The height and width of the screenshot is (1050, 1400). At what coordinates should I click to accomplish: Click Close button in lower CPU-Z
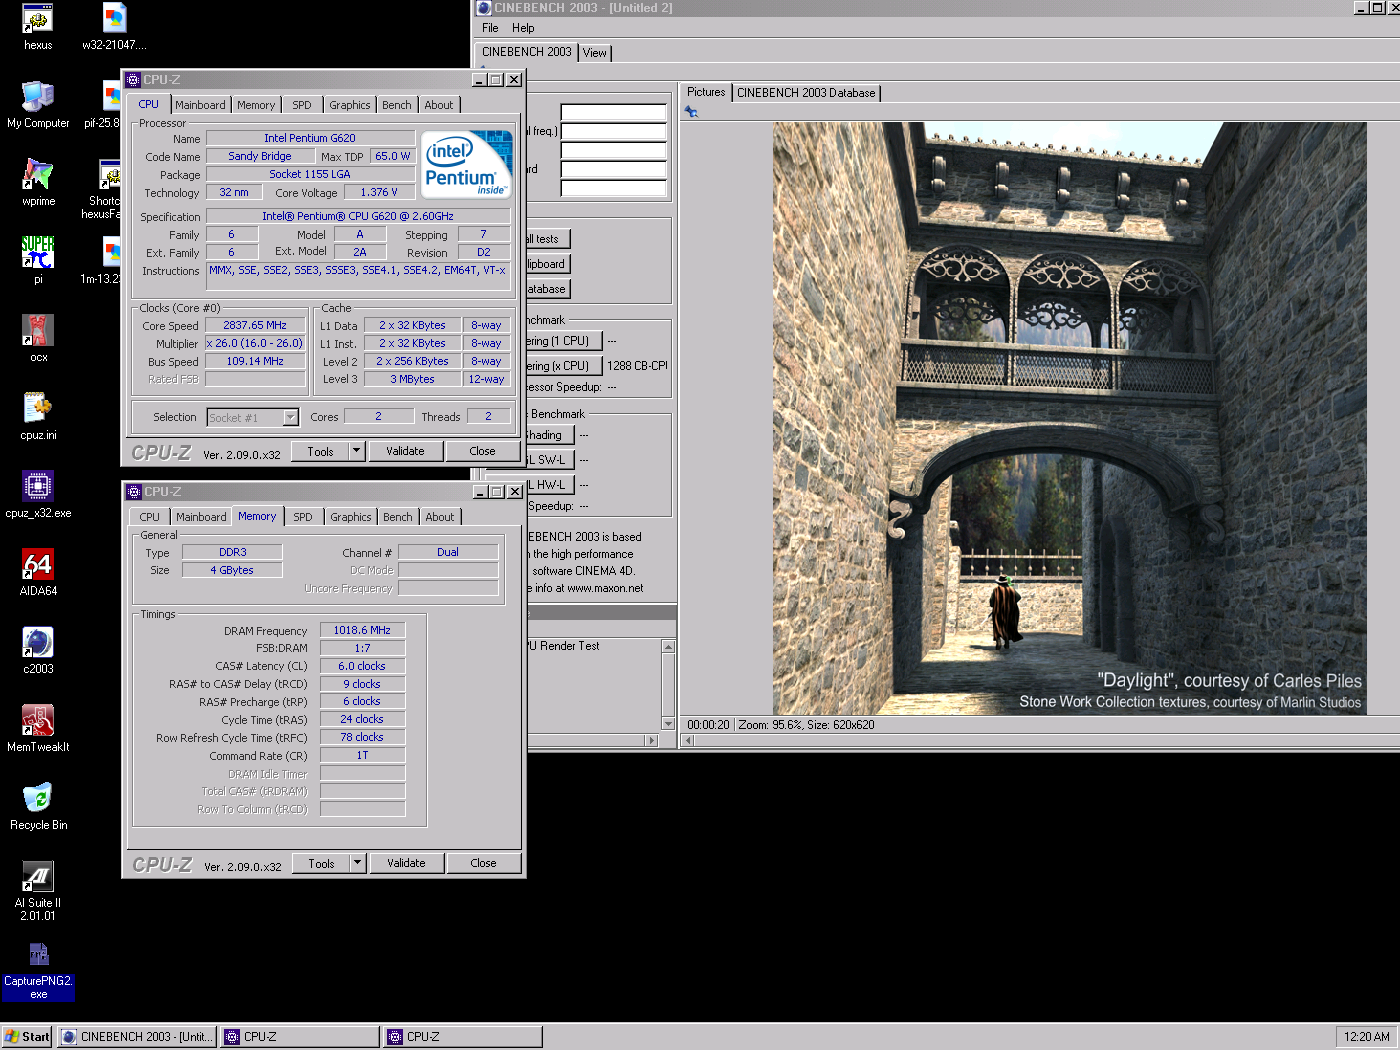click(x=483, y=863)
